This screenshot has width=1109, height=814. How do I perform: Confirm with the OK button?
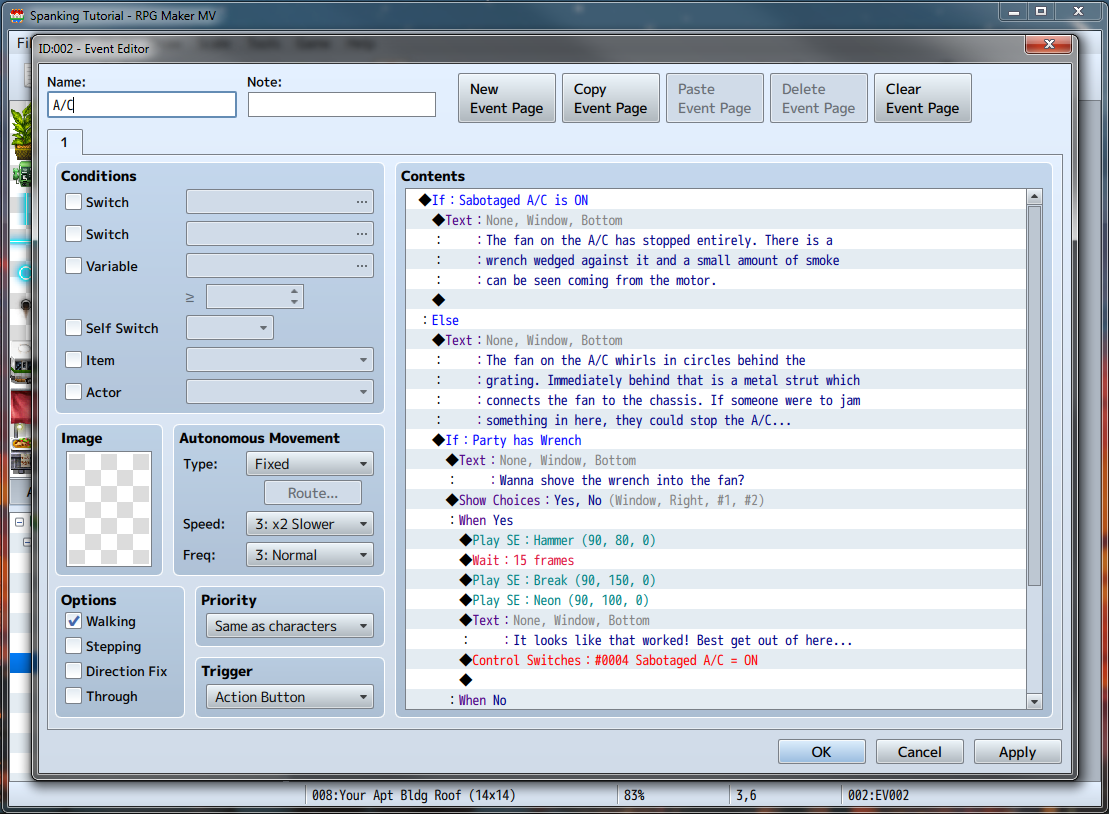(x=822, y=752)
